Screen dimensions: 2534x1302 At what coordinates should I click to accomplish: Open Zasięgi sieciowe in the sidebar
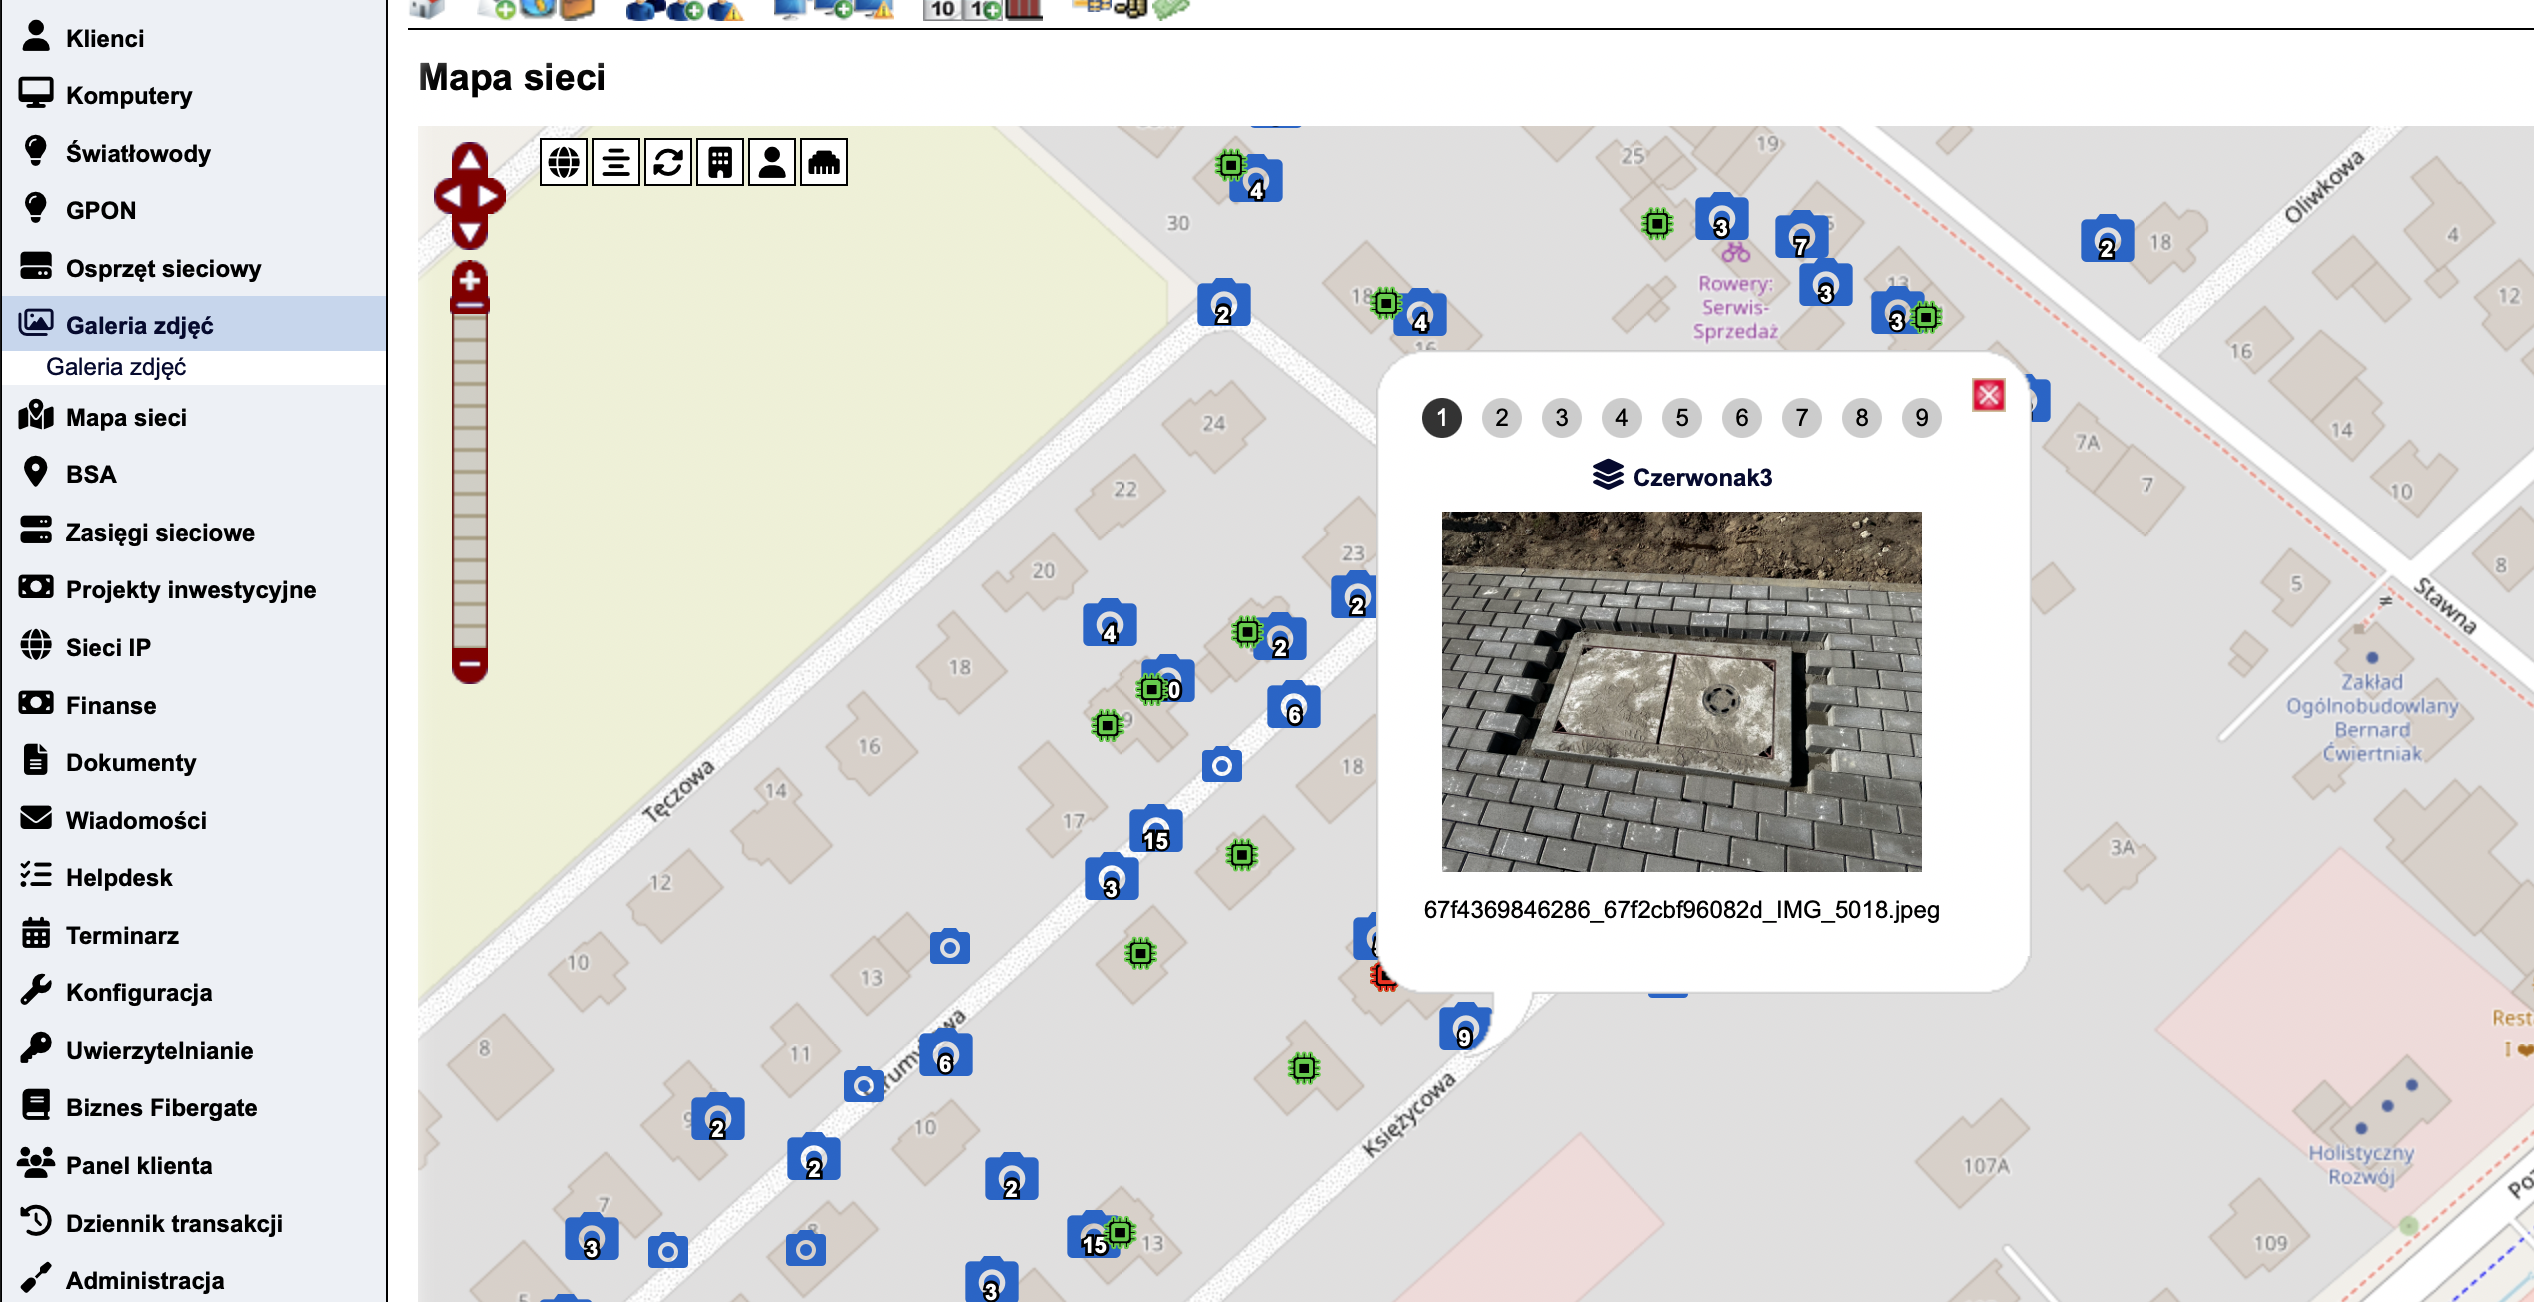click(194, 532)
